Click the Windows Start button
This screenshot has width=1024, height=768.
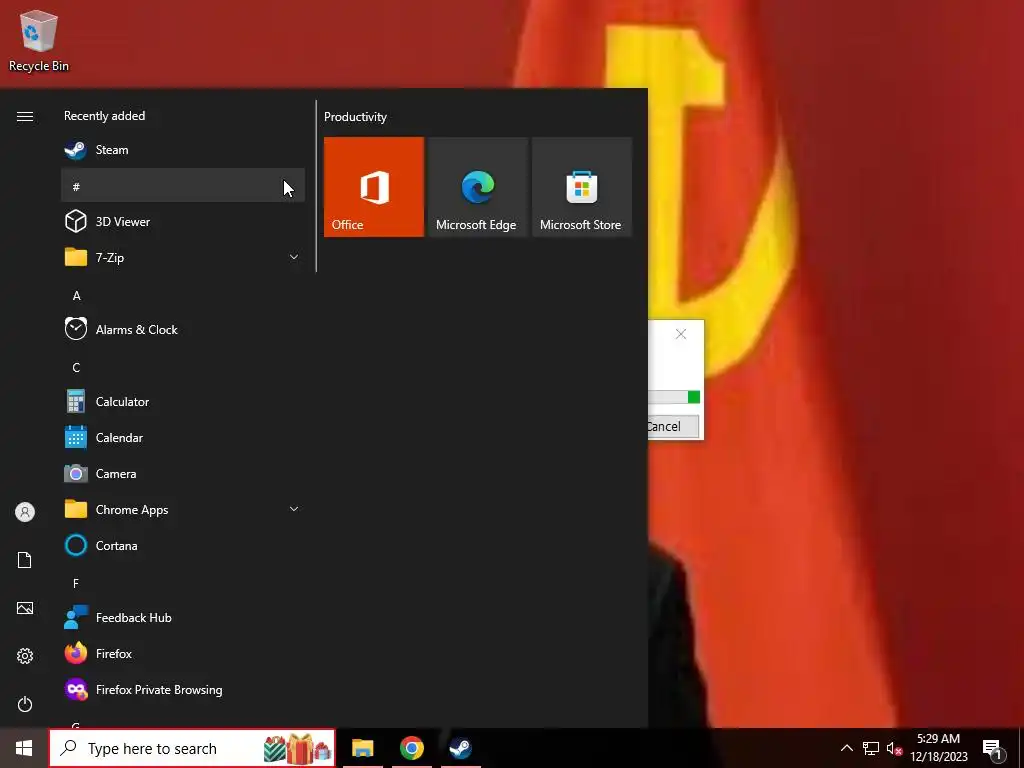[24, 748]
